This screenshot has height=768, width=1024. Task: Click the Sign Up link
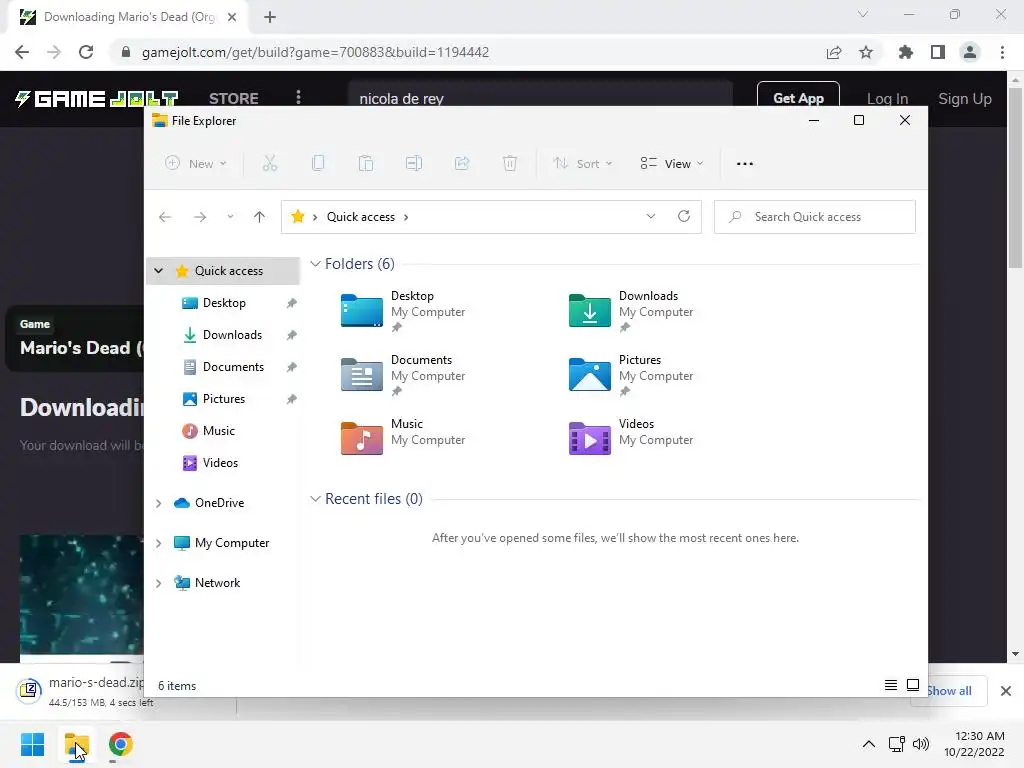pyautogui.click(x=965, y=99)
